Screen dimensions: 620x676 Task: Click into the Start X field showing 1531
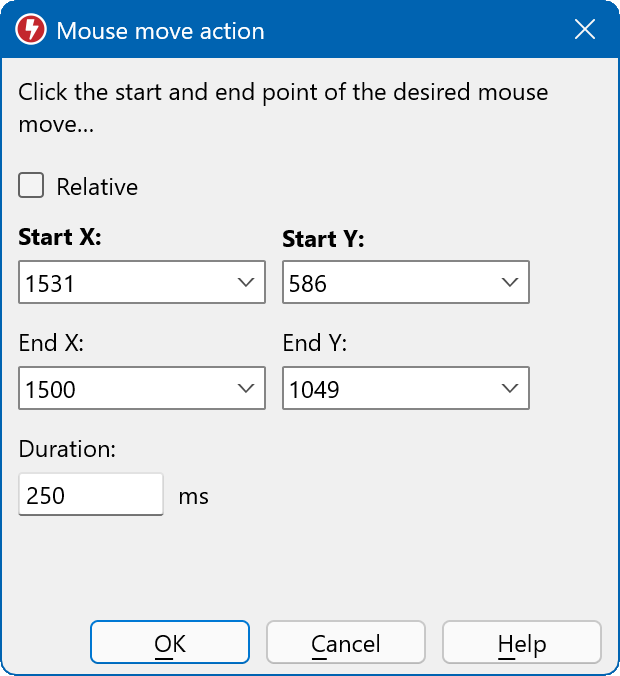click(x=120, y=283)
